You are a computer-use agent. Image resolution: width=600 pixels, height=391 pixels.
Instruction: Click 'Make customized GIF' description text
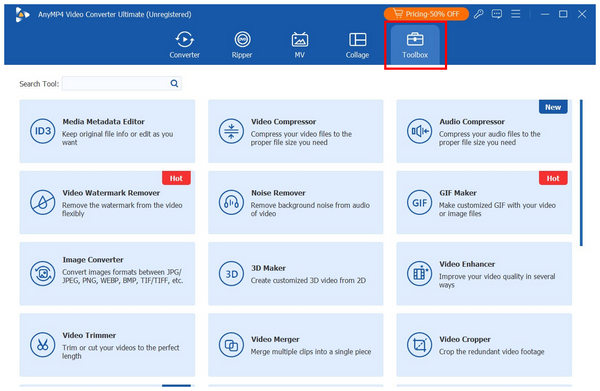pyautogui.click(x=497, y=209)
